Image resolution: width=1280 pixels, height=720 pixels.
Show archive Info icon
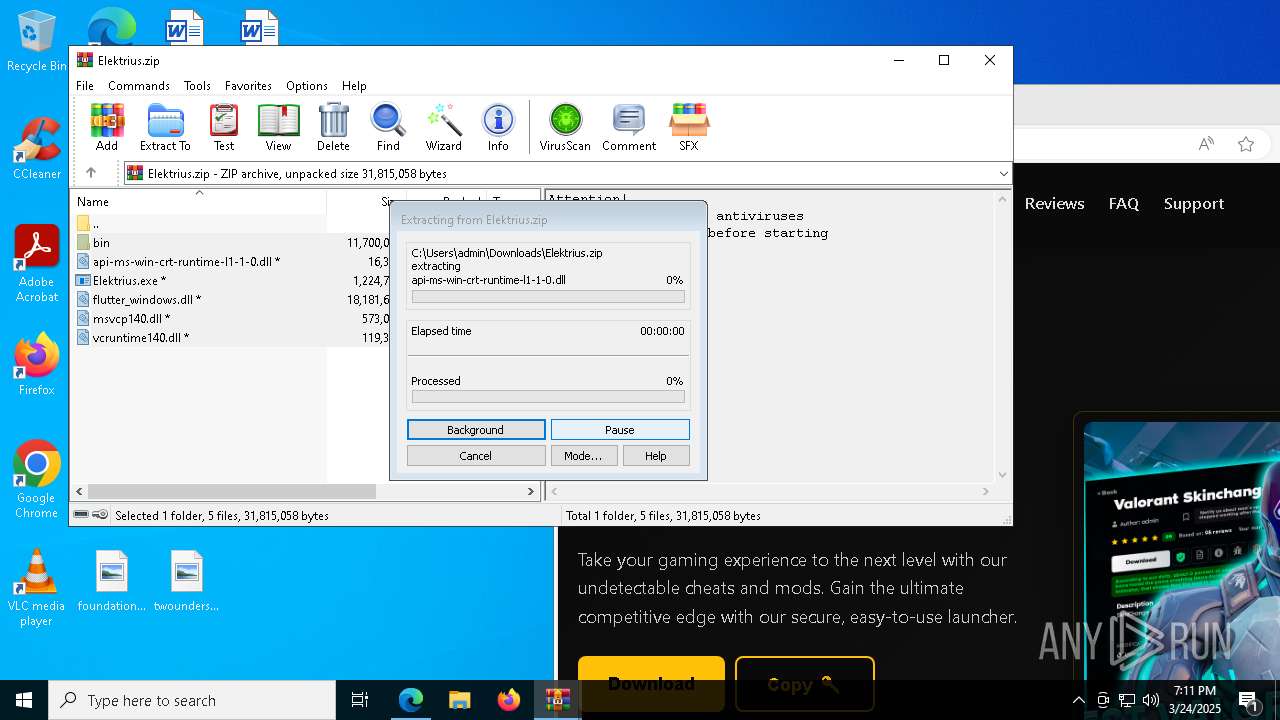(498, 127)
